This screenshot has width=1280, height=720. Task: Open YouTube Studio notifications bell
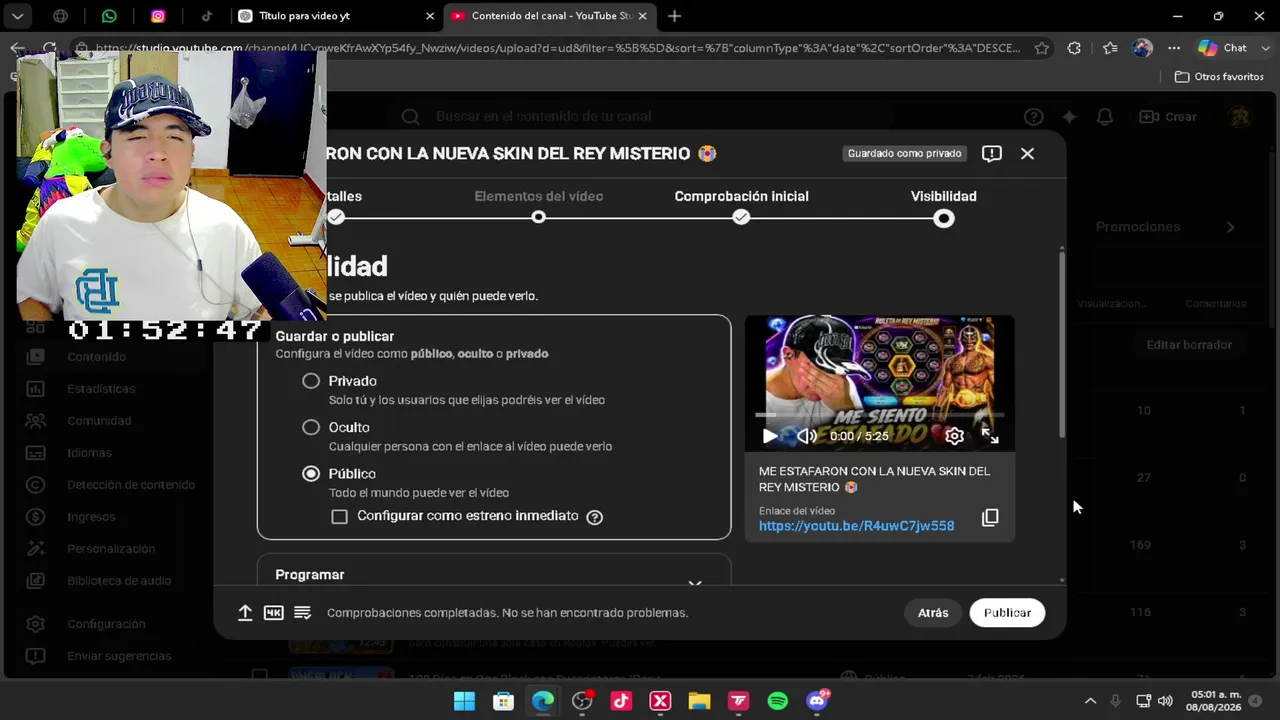pyautogui.click(x=1105, y=117)
